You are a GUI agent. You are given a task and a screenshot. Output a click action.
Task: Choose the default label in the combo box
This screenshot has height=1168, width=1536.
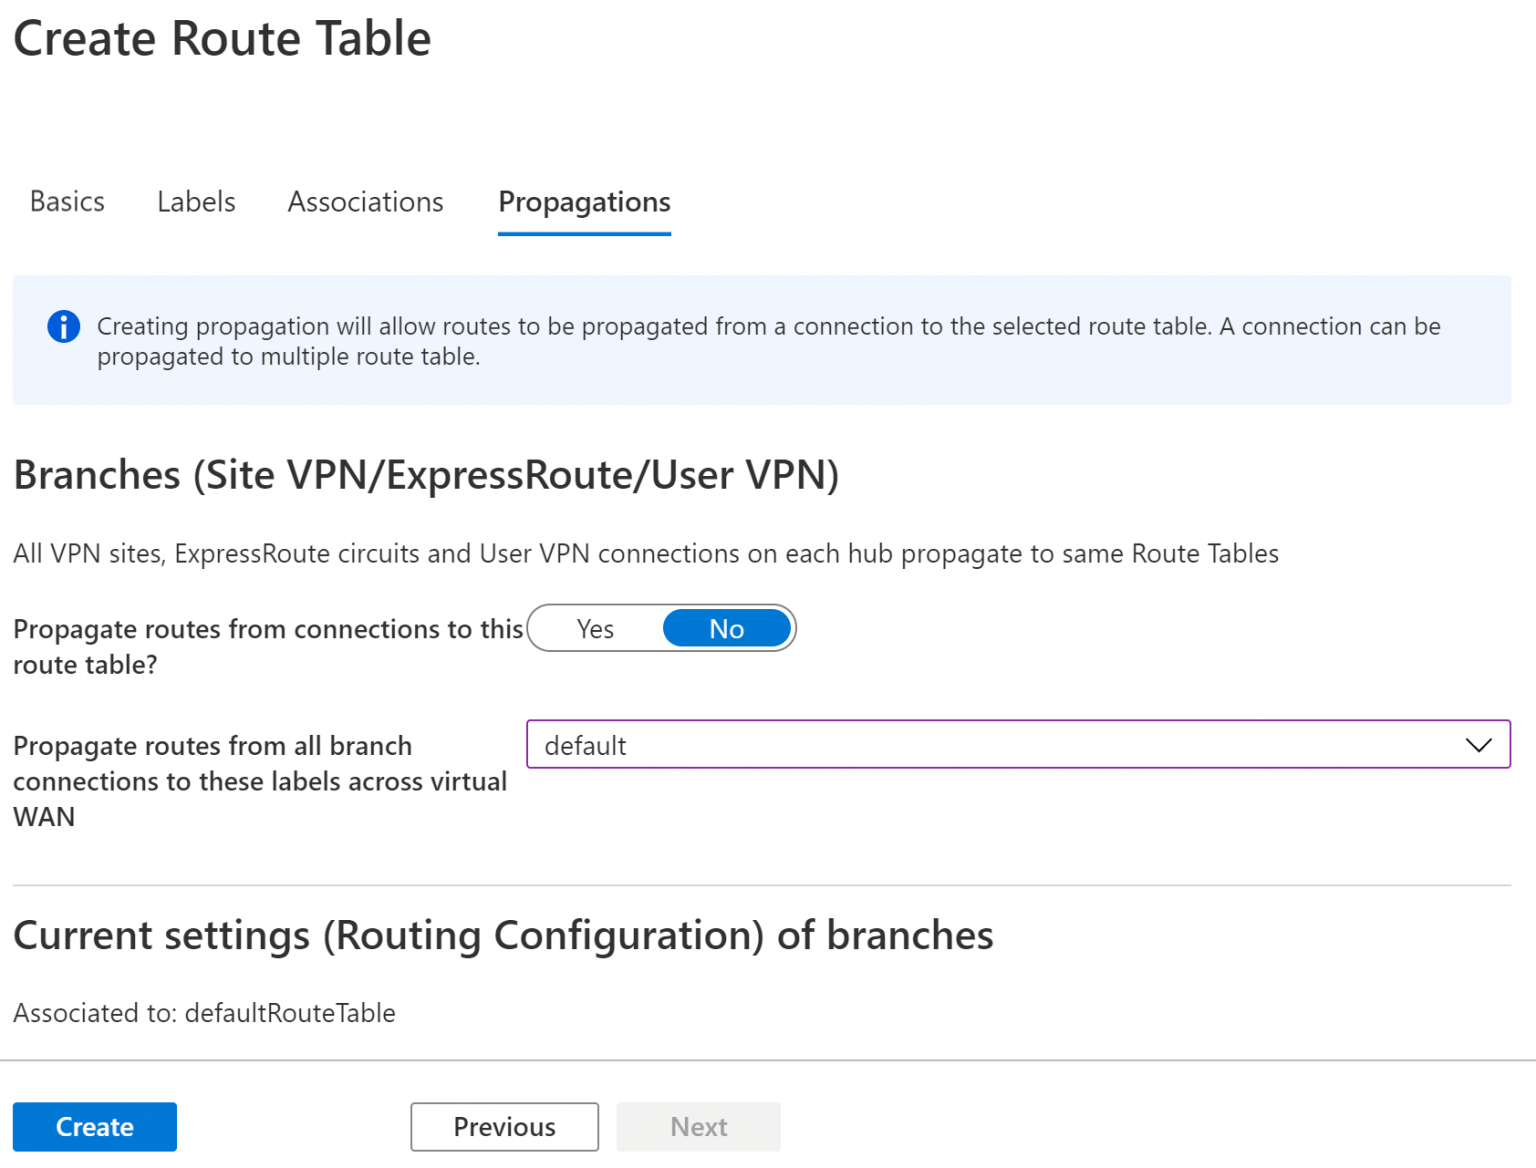point(585,744)
